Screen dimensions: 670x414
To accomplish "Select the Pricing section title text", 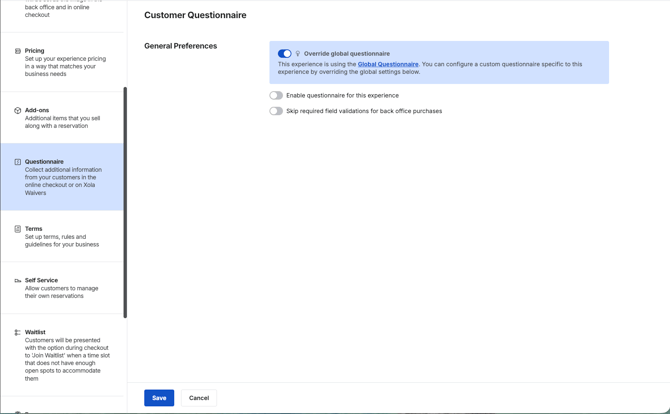I will [34, 51].
